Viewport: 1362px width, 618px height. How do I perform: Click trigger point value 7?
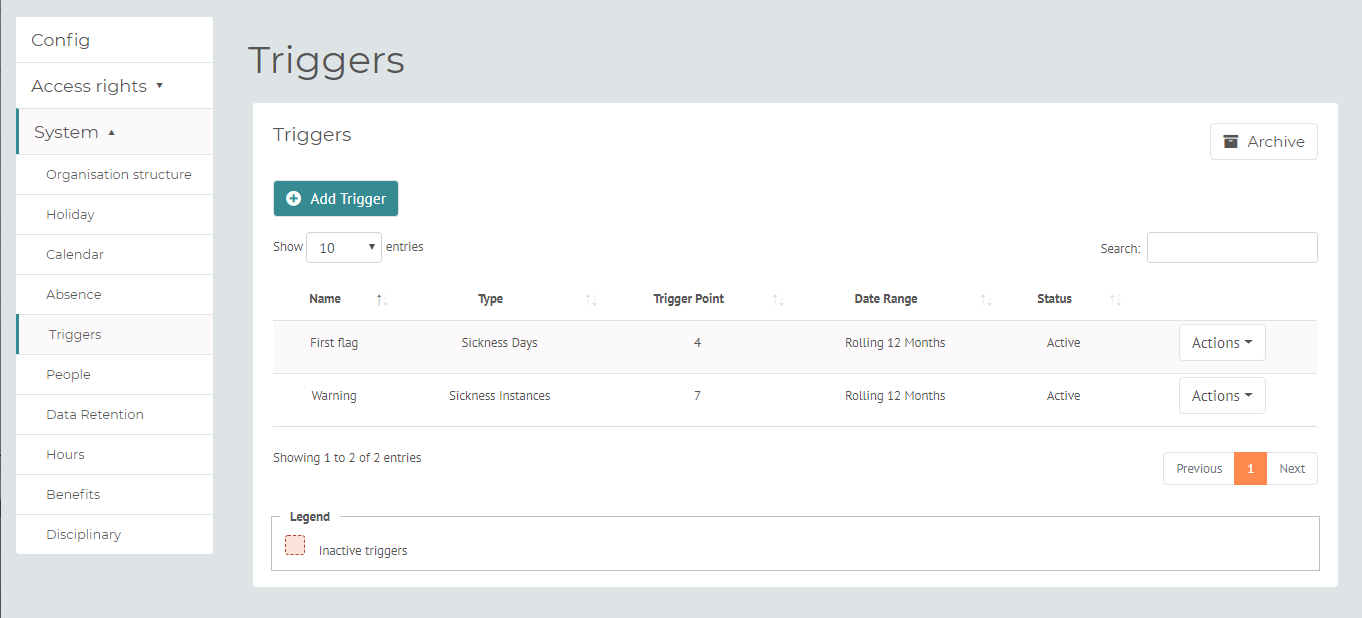point(697,396)
